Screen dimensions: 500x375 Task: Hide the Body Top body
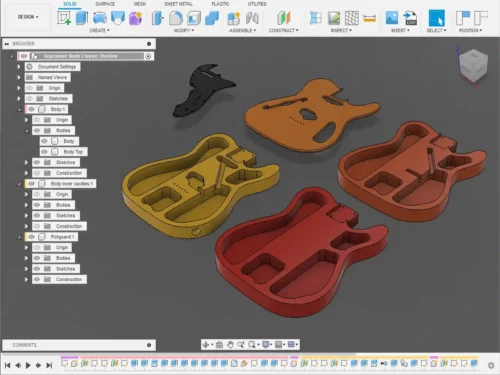pos(44,152)
